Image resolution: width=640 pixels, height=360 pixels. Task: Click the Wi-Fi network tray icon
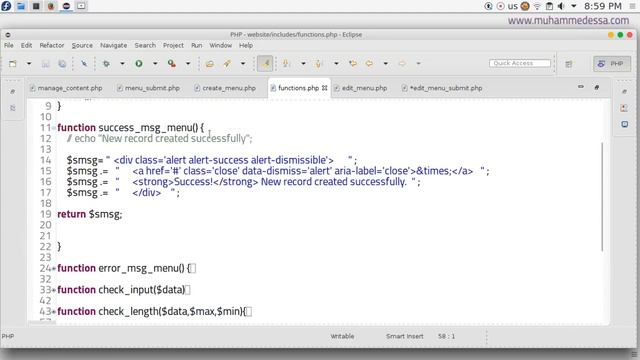[x=537, y=6]
